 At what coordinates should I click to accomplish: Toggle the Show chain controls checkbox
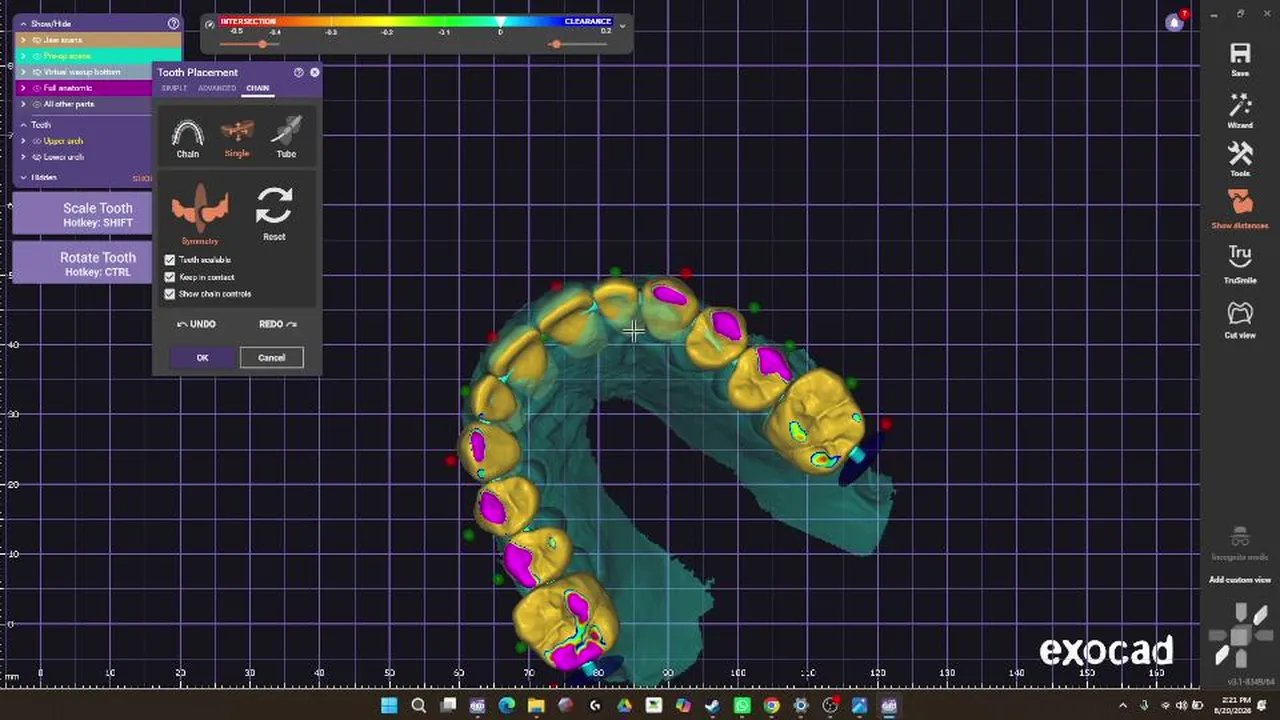click(x=170, y=294)
